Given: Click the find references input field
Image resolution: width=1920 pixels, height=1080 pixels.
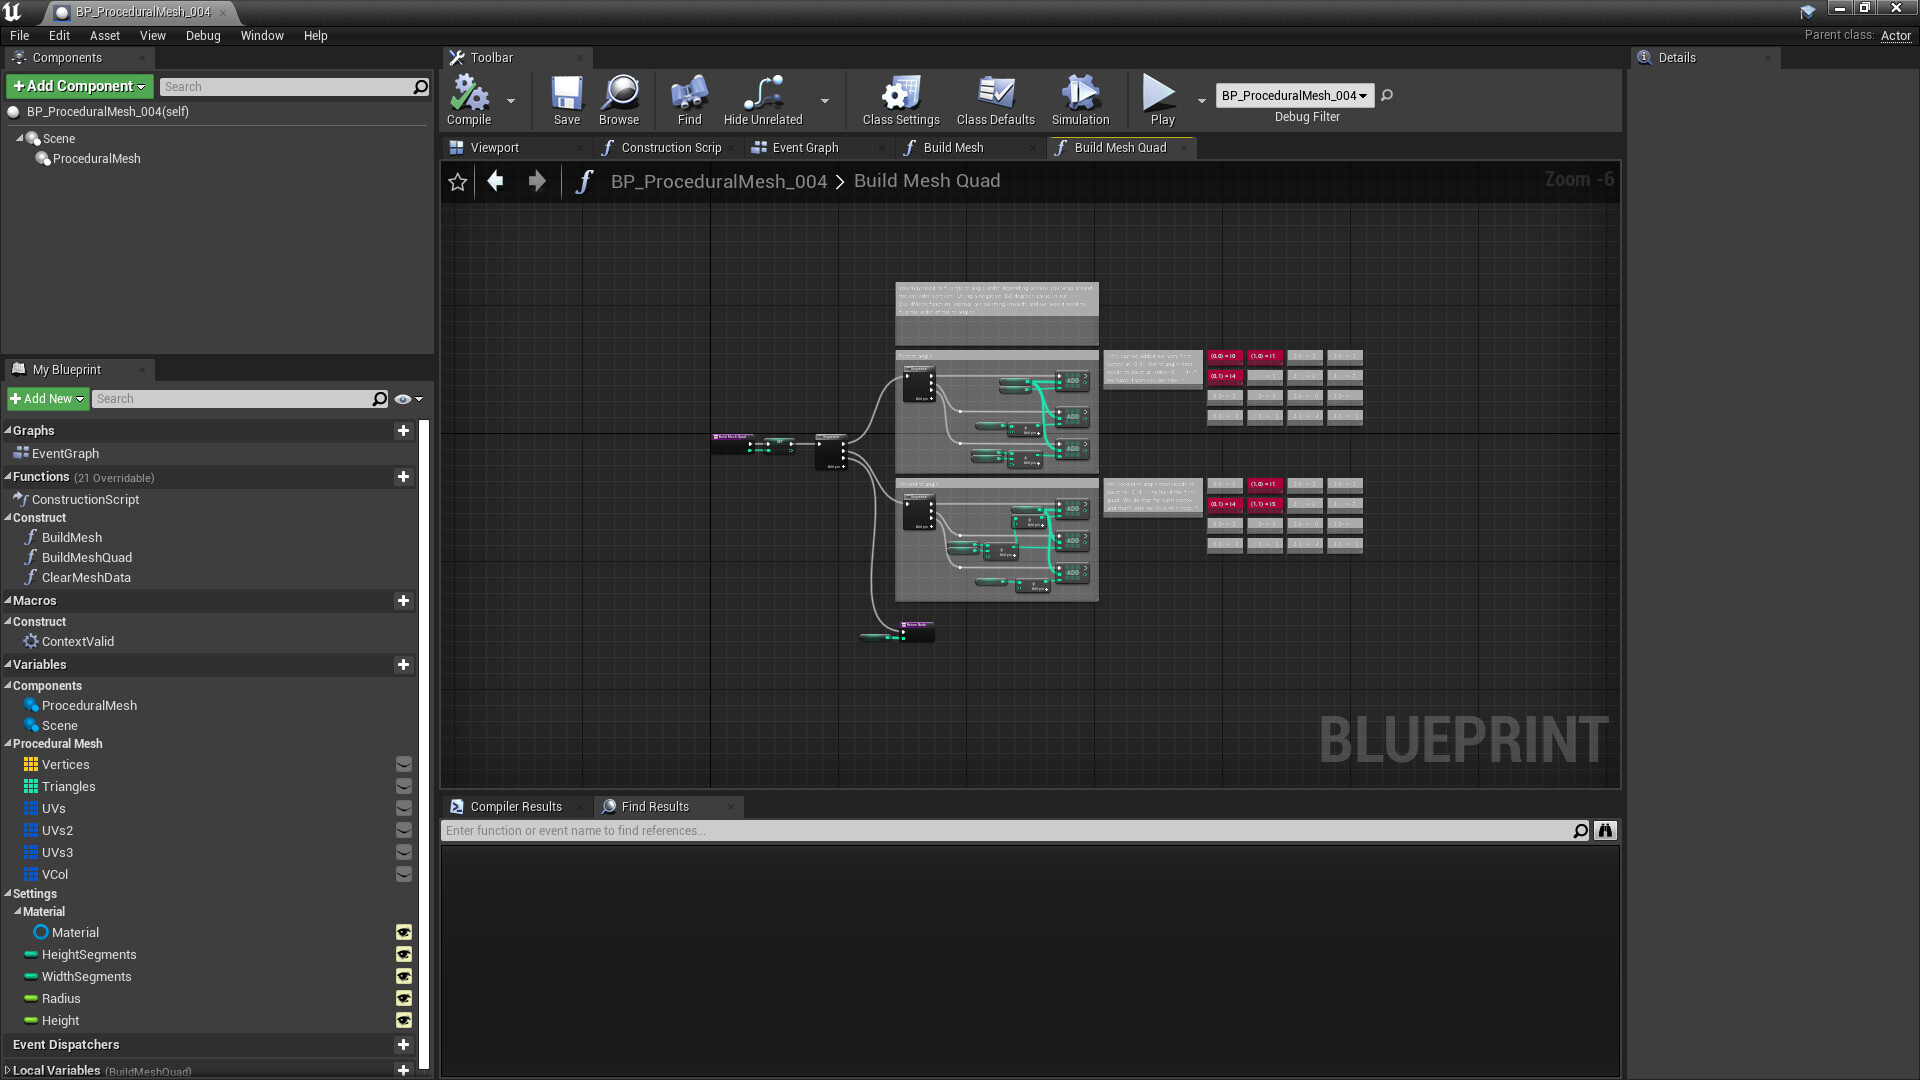Looking at the screenshot, I should click(x=1000, y=830).
